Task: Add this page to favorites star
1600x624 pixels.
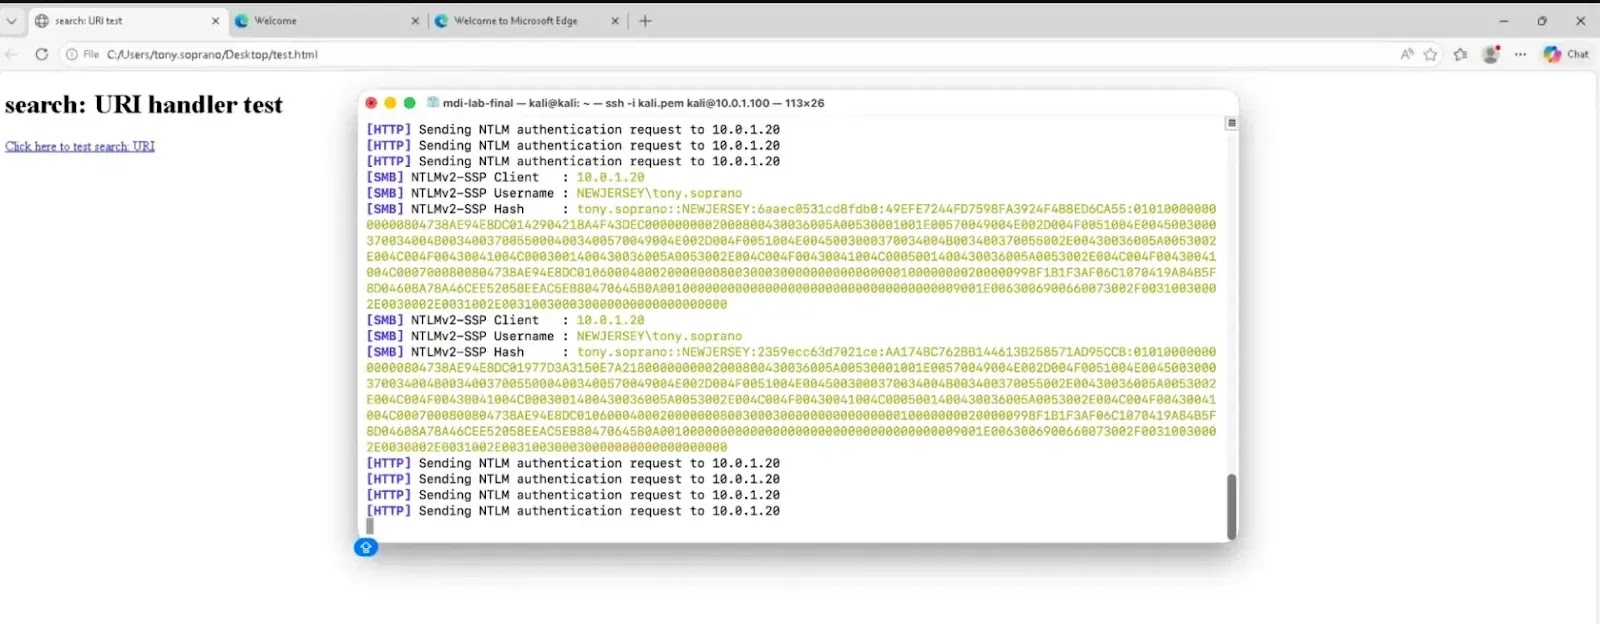Action: point(1431,54)
